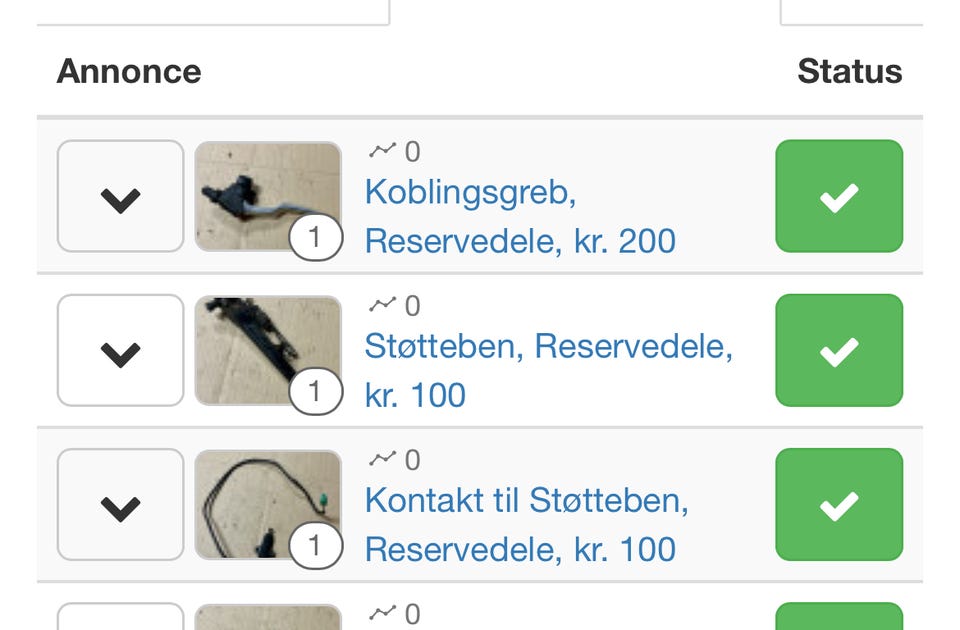Click image count badge on Støtteben photo

315,393
